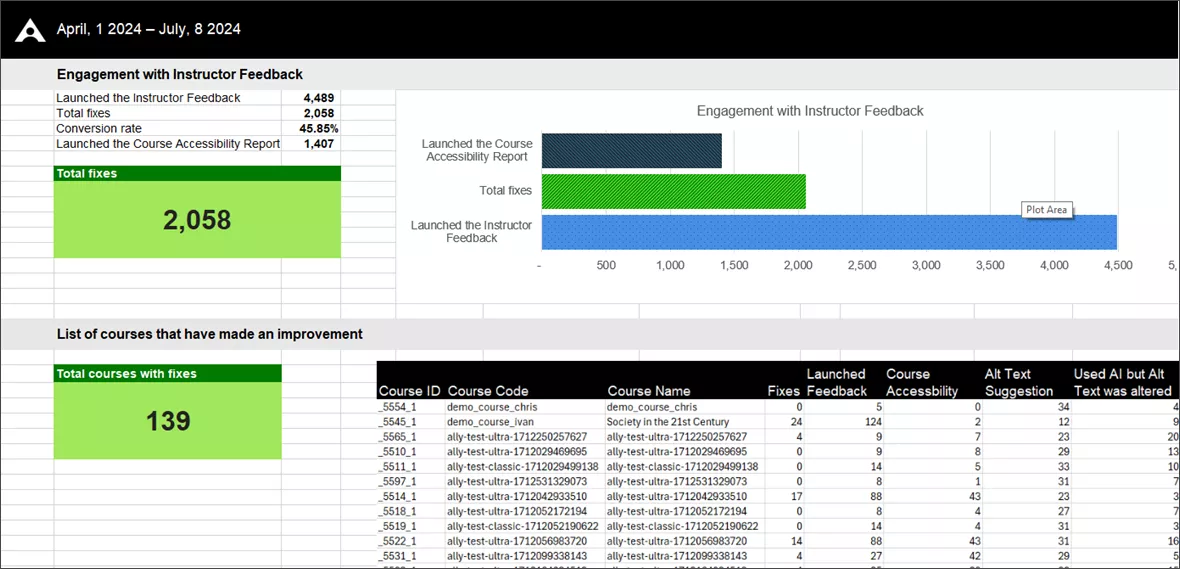Click the Course Code column header

click(x=488, y=391)
